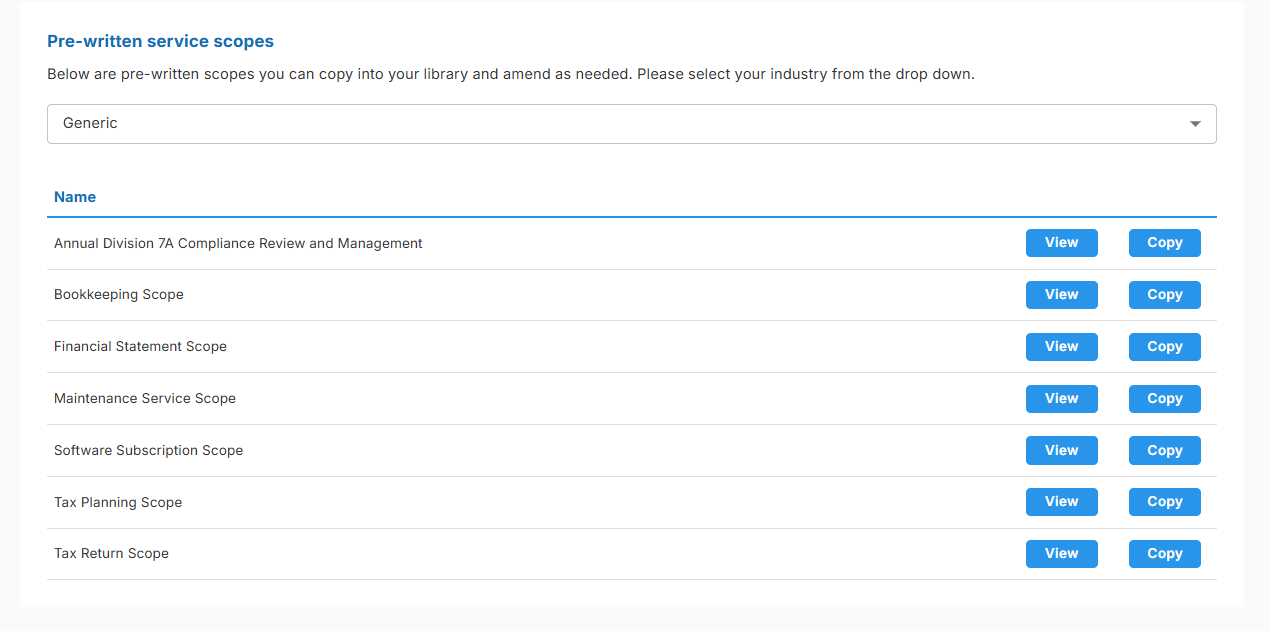View the Financial Statement Scope
This screenshot has width=1270, height=631.
[1061, 347]
